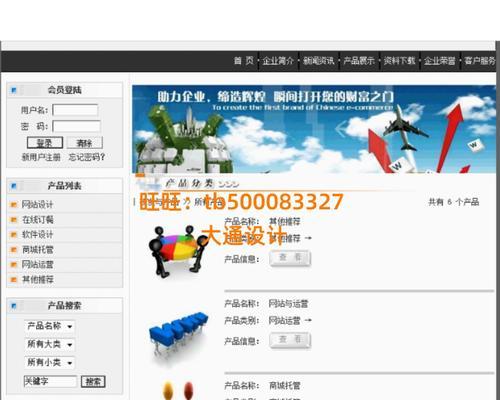The image size is (500, 400).
Task: Click the 其他推荐 category link with arrow
Action: pos(290,238)
